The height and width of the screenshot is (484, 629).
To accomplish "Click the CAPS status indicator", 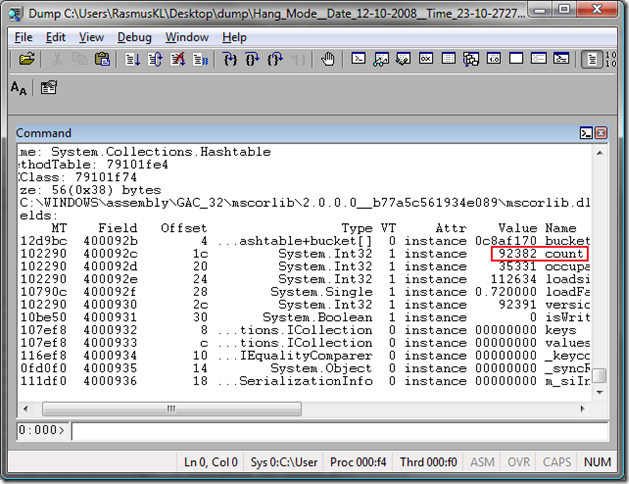I will (557, 462).
